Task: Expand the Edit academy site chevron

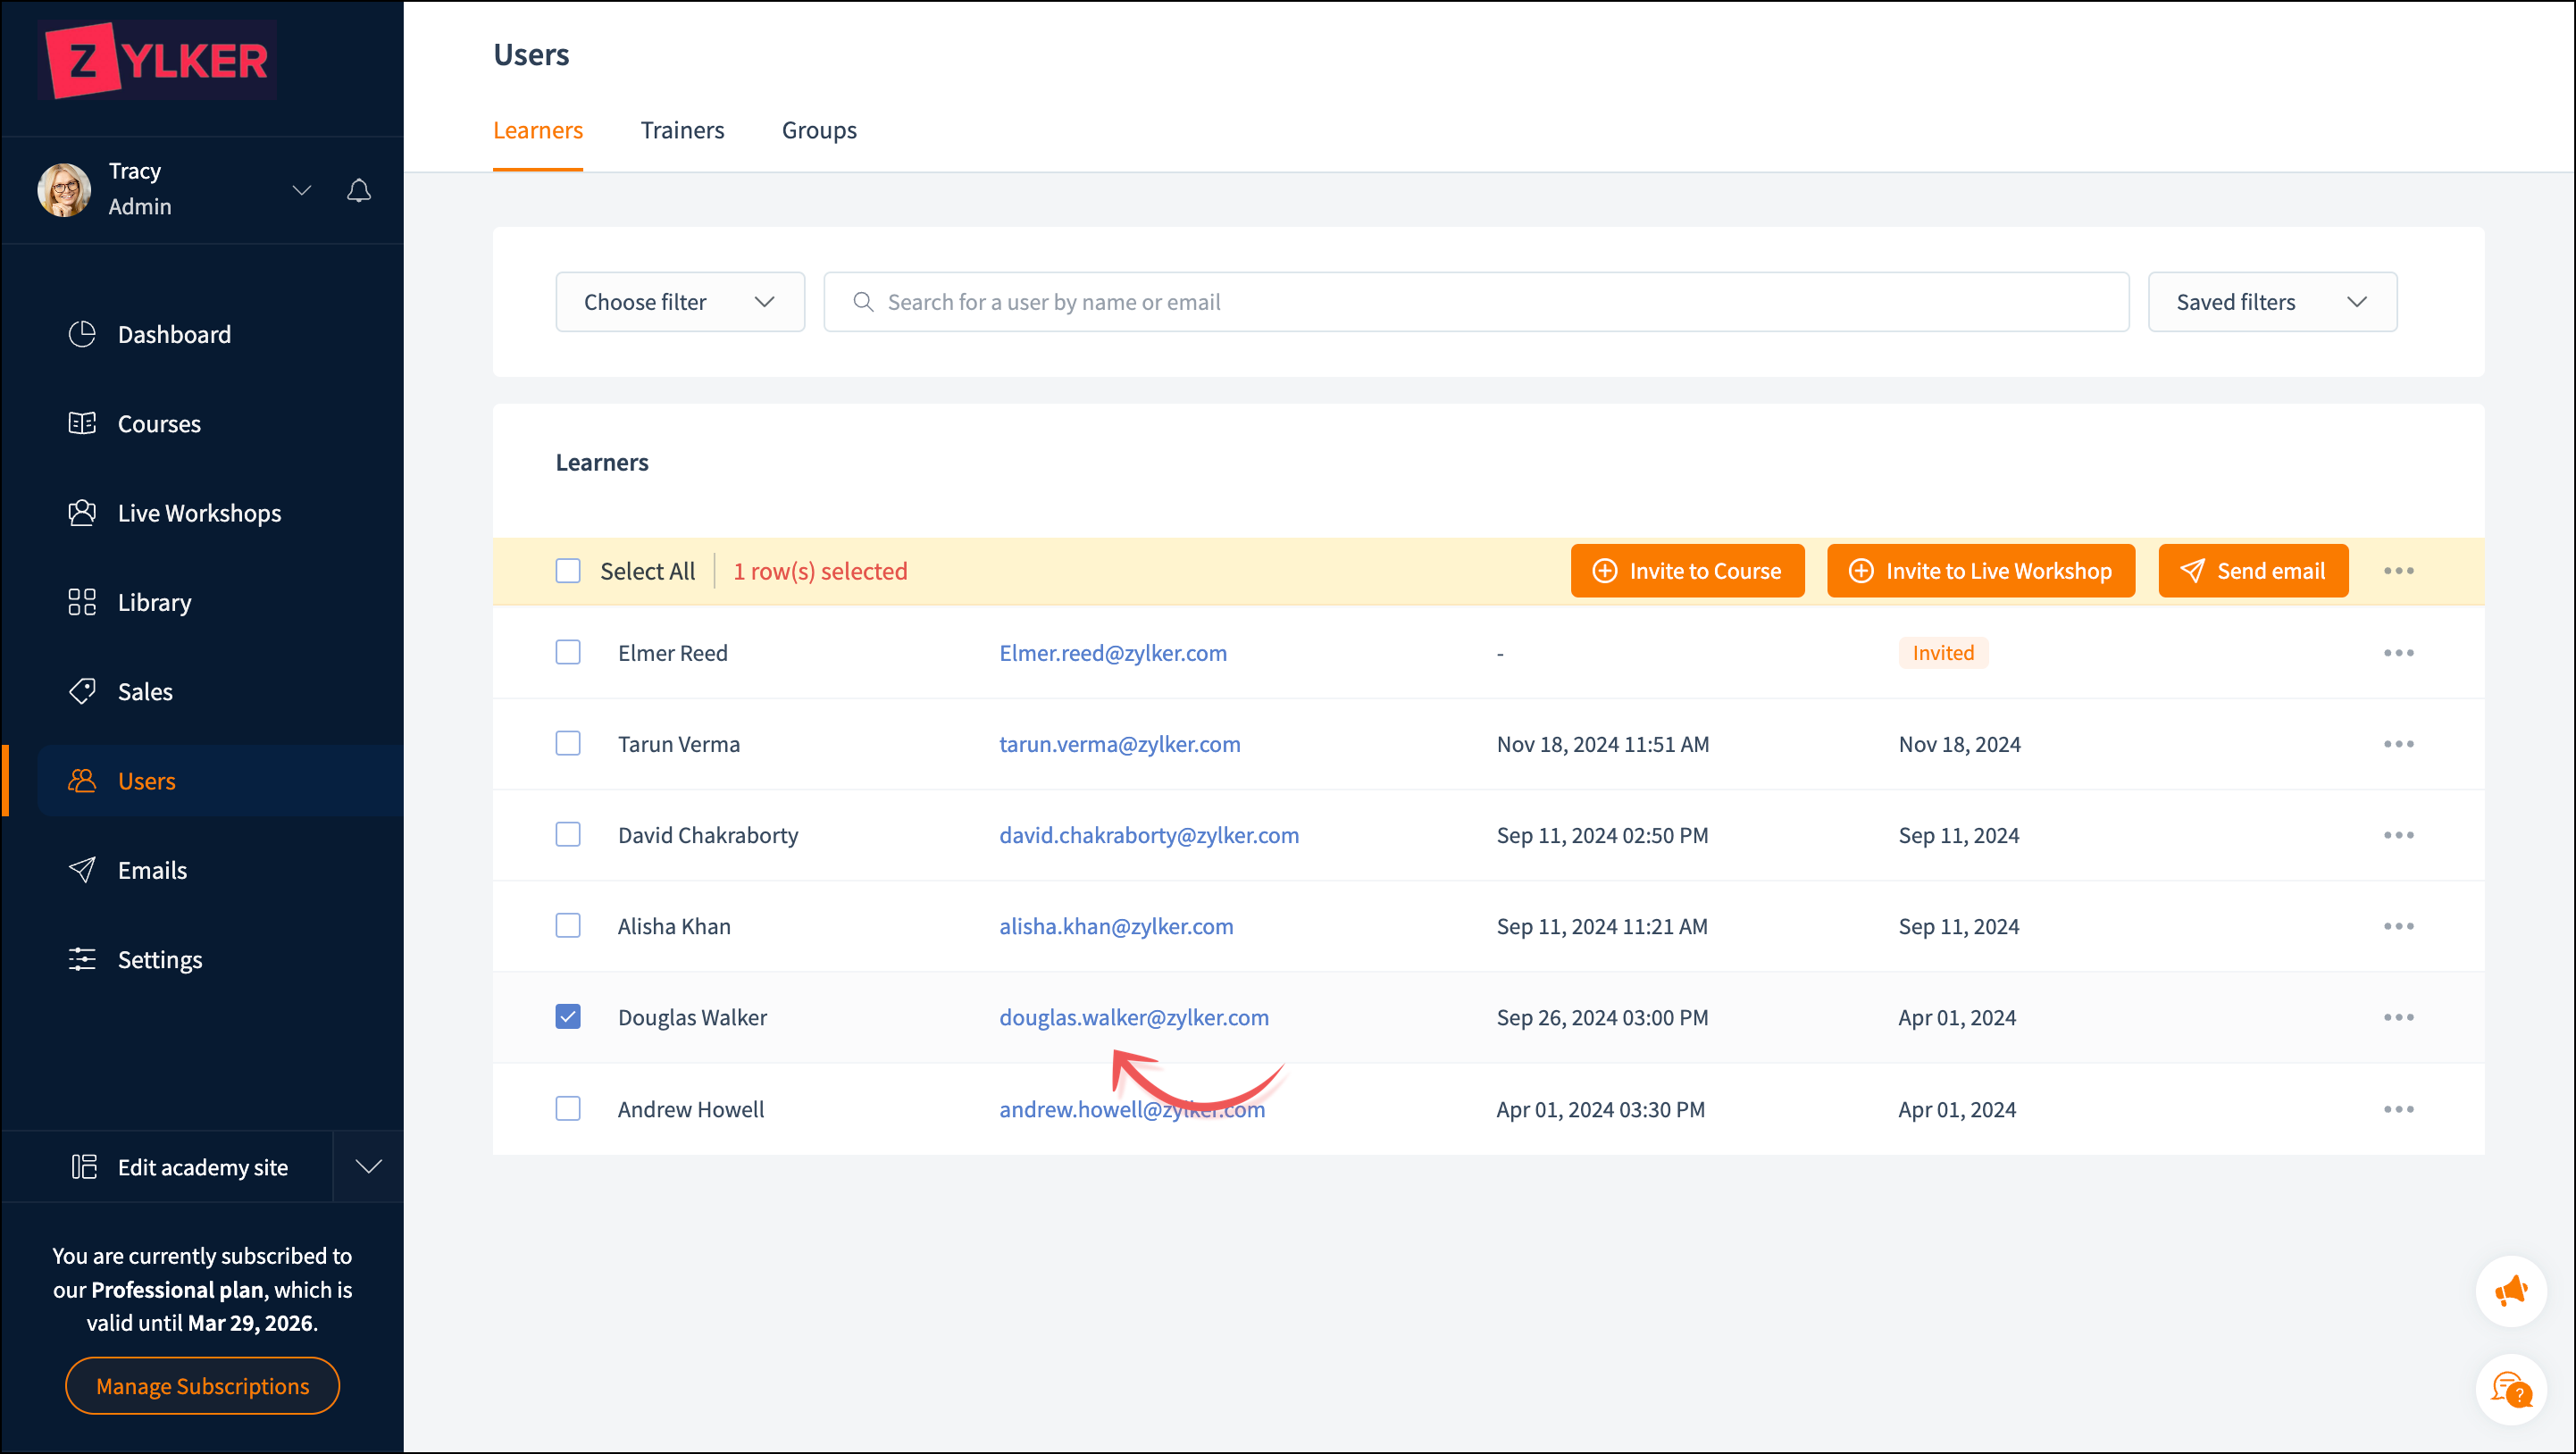Action: point(369,1167)
